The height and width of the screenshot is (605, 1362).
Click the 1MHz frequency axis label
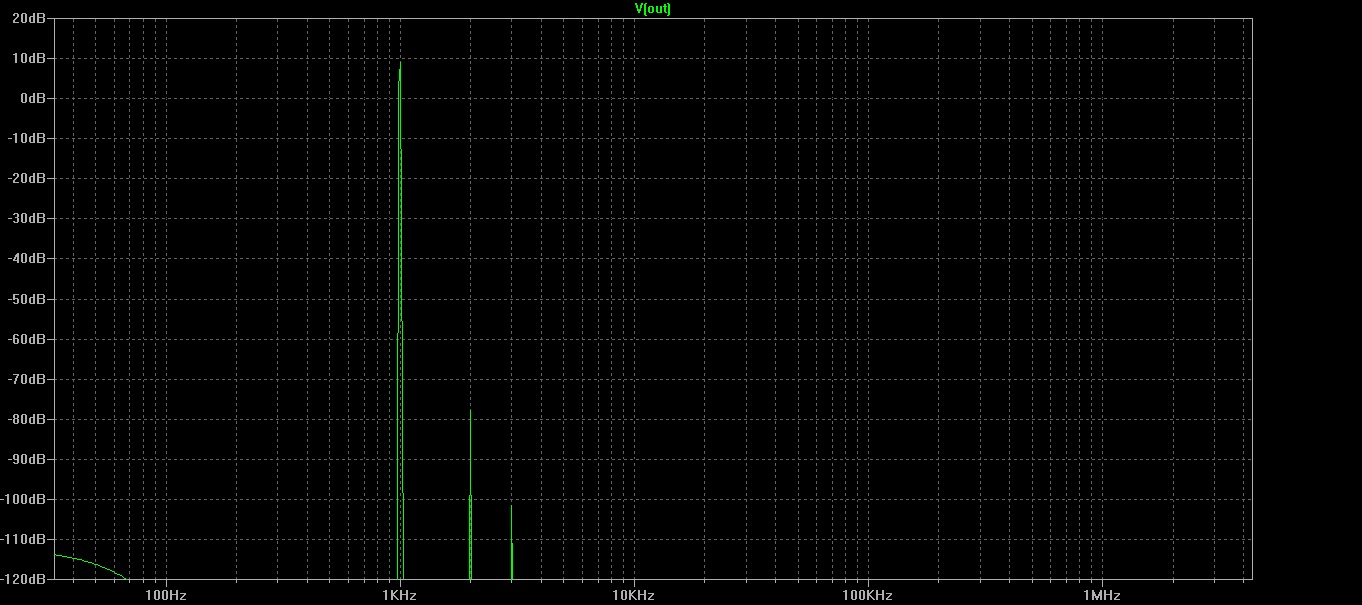pyautogui.click(x=1101, y=595)
